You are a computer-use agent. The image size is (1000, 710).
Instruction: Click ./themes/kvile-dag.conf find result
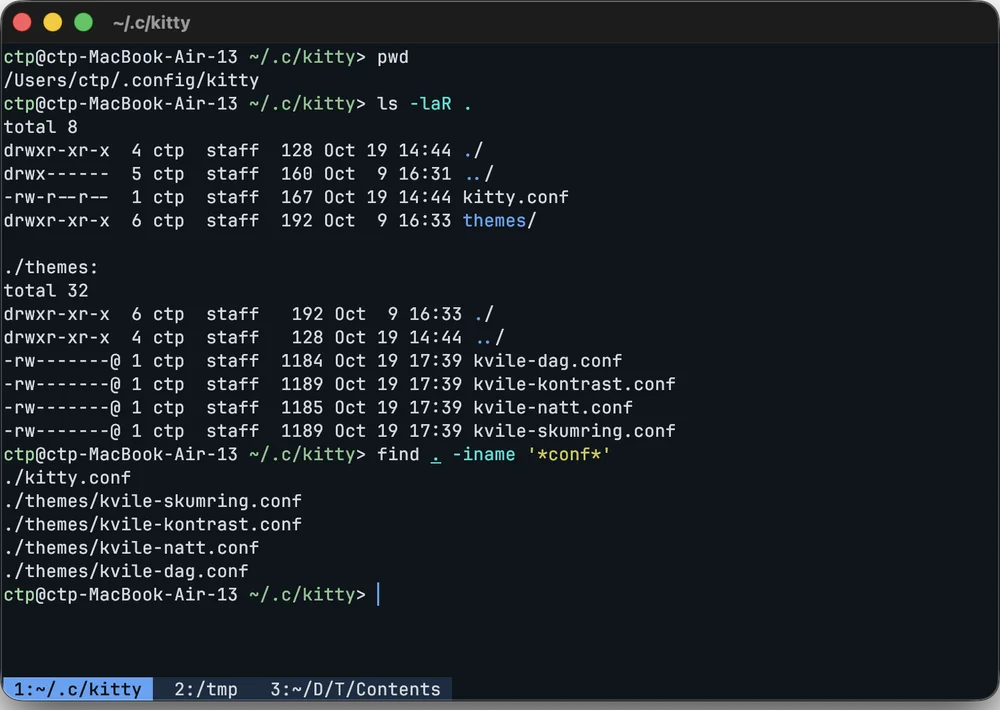click(x=126, y=572)
